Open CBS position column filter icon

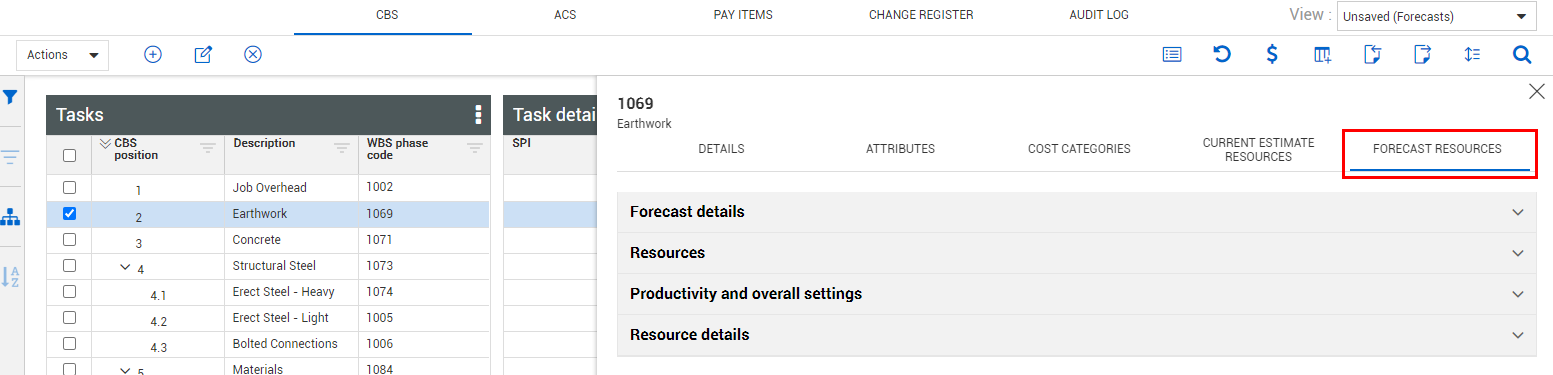coord(208,148)
